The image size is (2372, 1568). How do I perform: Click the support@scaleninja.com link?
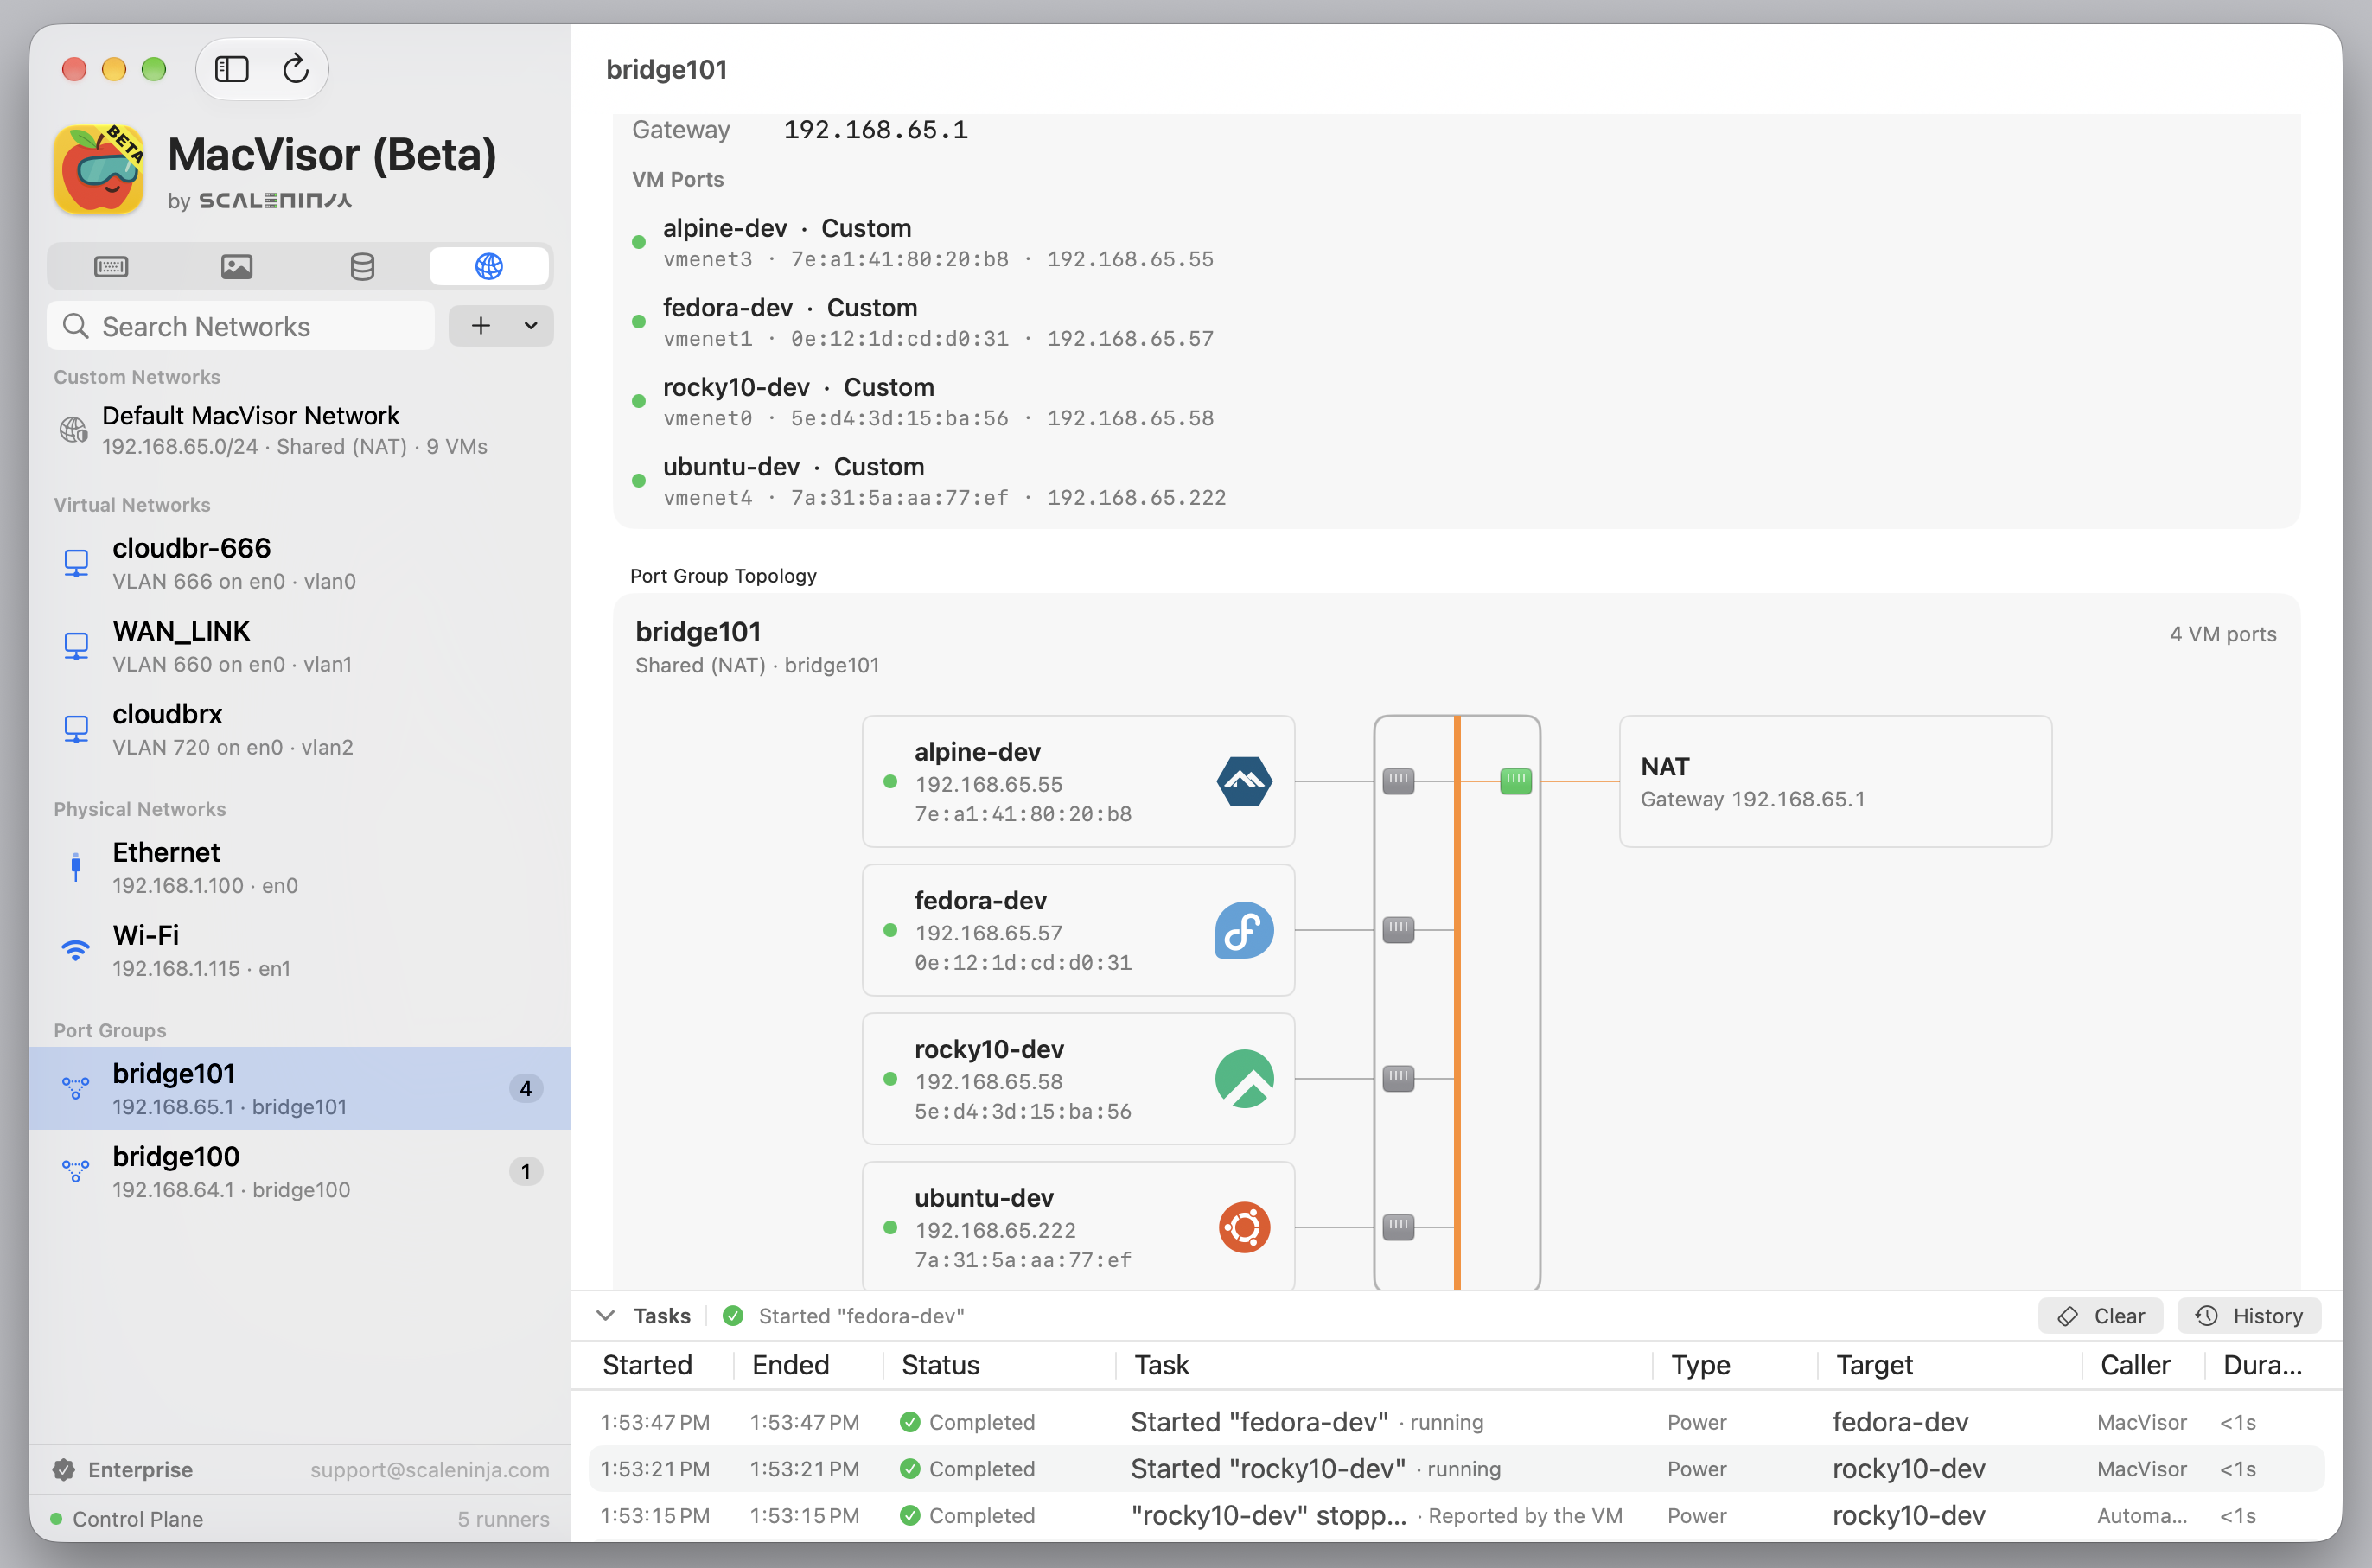click(429, 1470)
